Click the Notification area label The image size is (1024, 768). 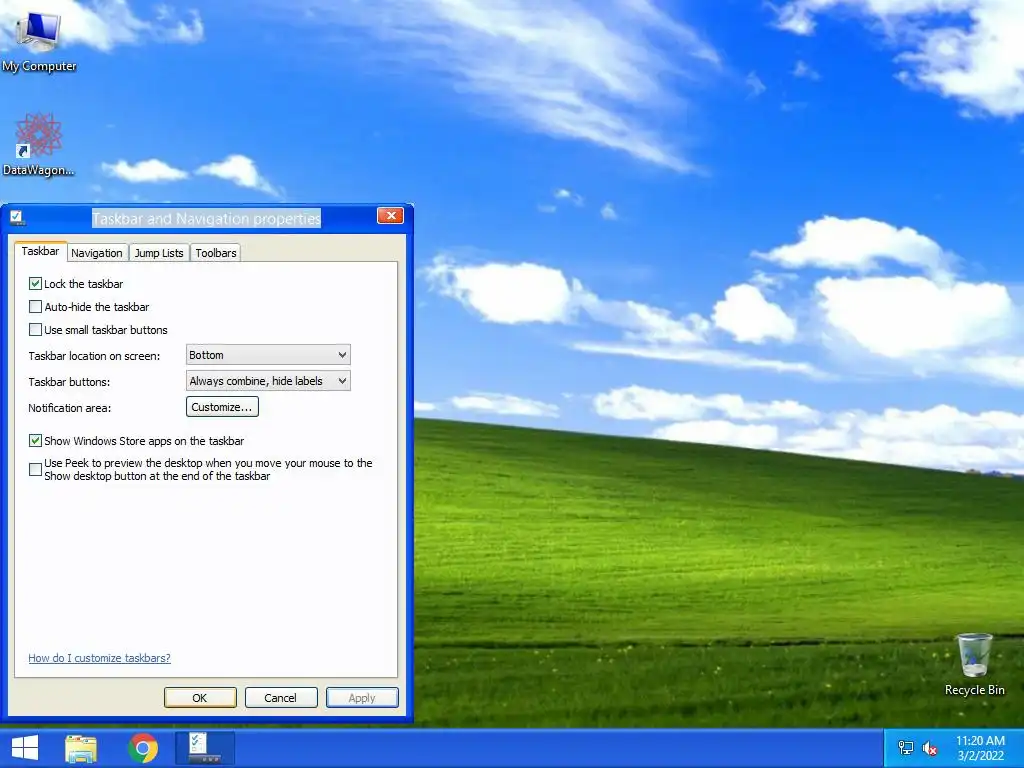tap(69, 408)
